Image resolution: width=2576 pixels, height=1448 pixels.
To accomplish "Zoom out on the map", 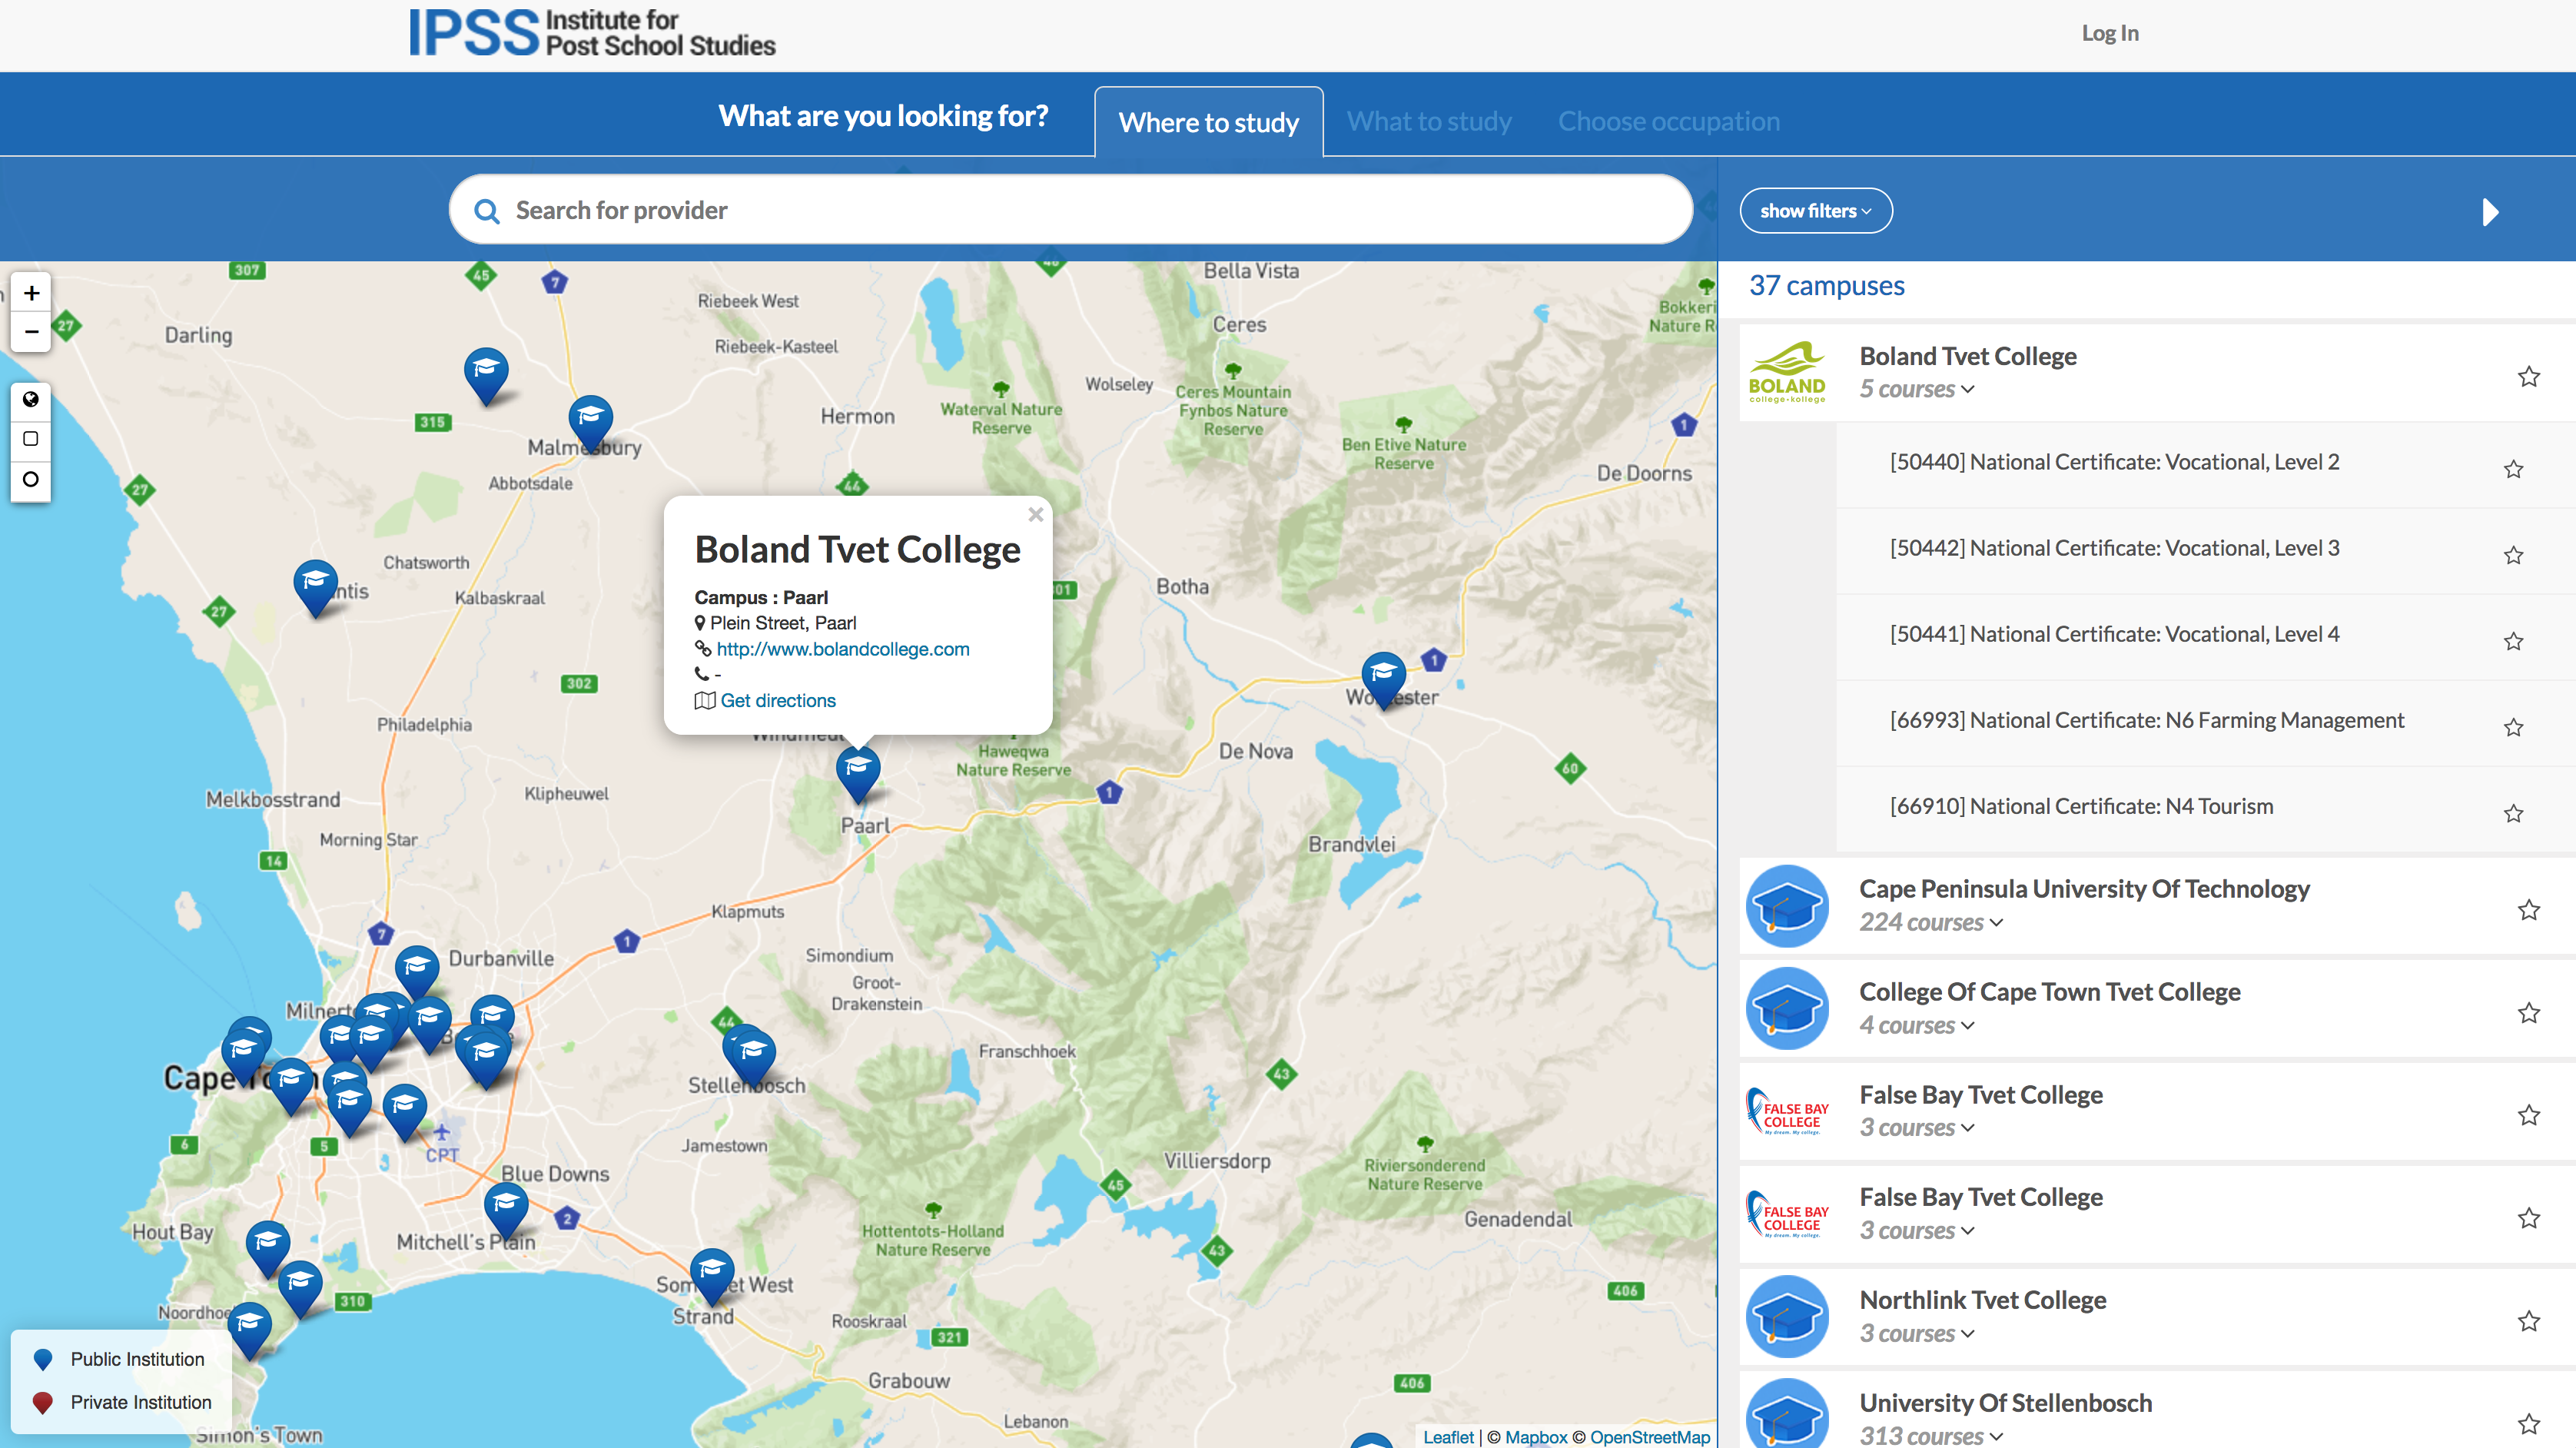I will [x=31, y=332].
